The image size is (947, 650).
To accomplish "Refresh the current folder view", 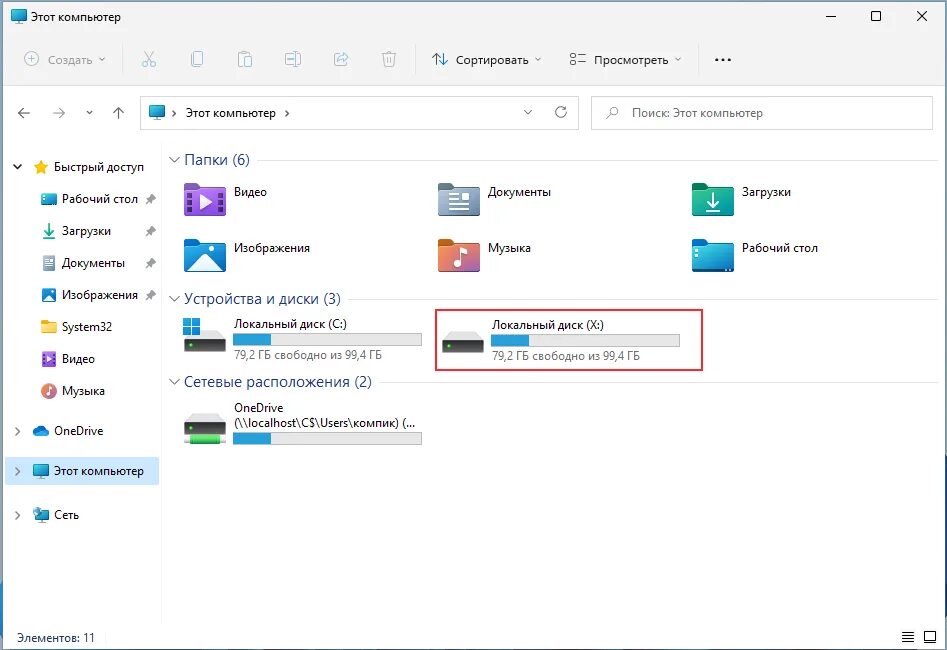I will coord(561,112).
